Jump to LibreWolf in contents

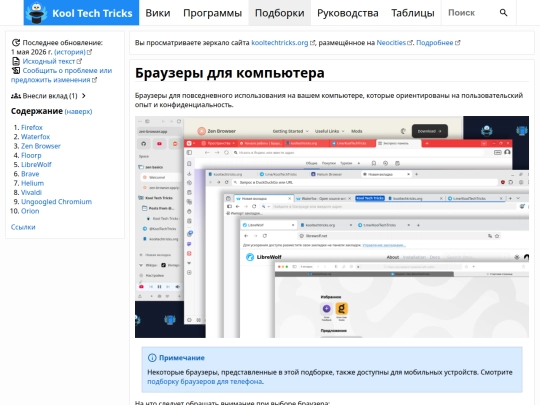click(x=36, y=165)
